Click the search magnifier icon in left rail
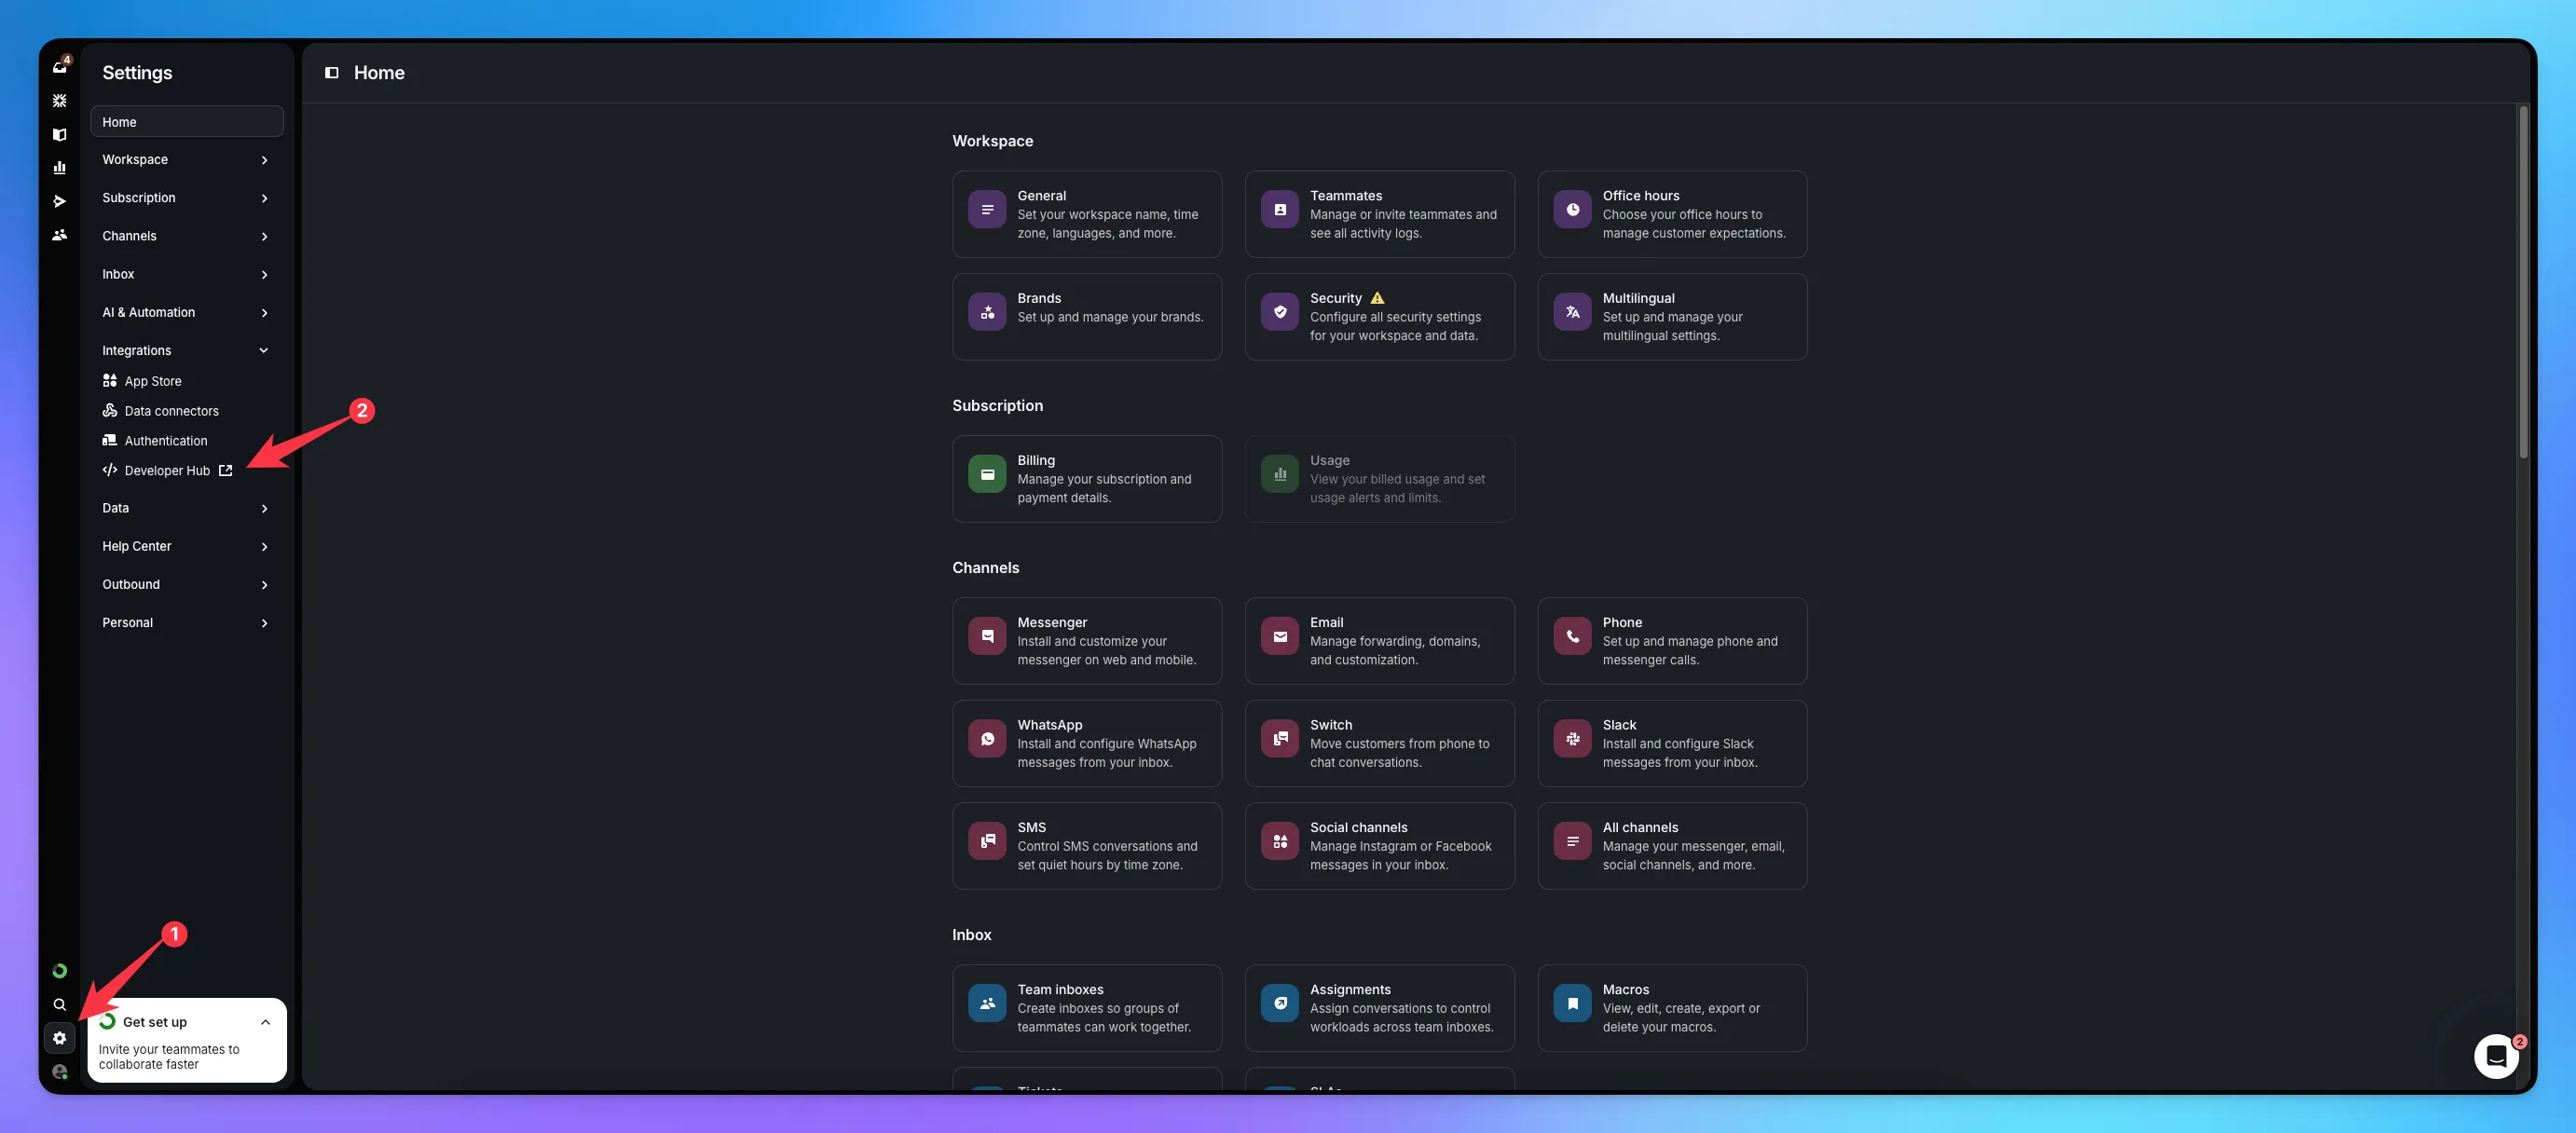The width and height of the screenshot is (2576, 1133). tap(60, 1004)
